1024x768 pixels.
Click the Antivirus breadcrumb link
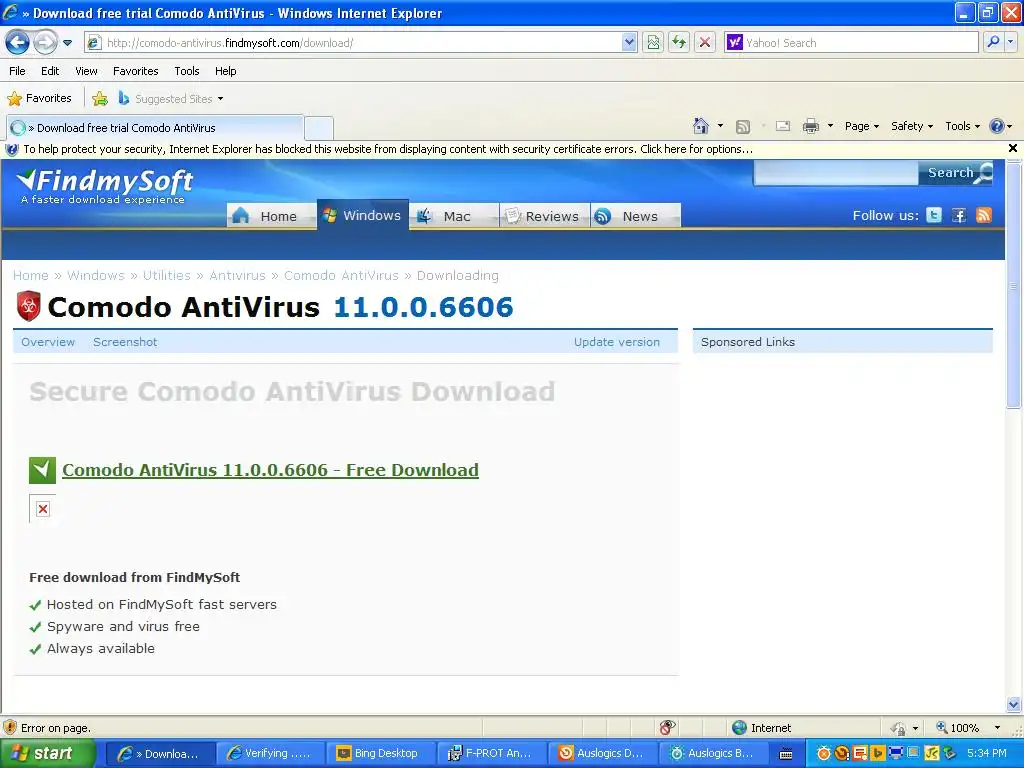[x=237, y=275]
